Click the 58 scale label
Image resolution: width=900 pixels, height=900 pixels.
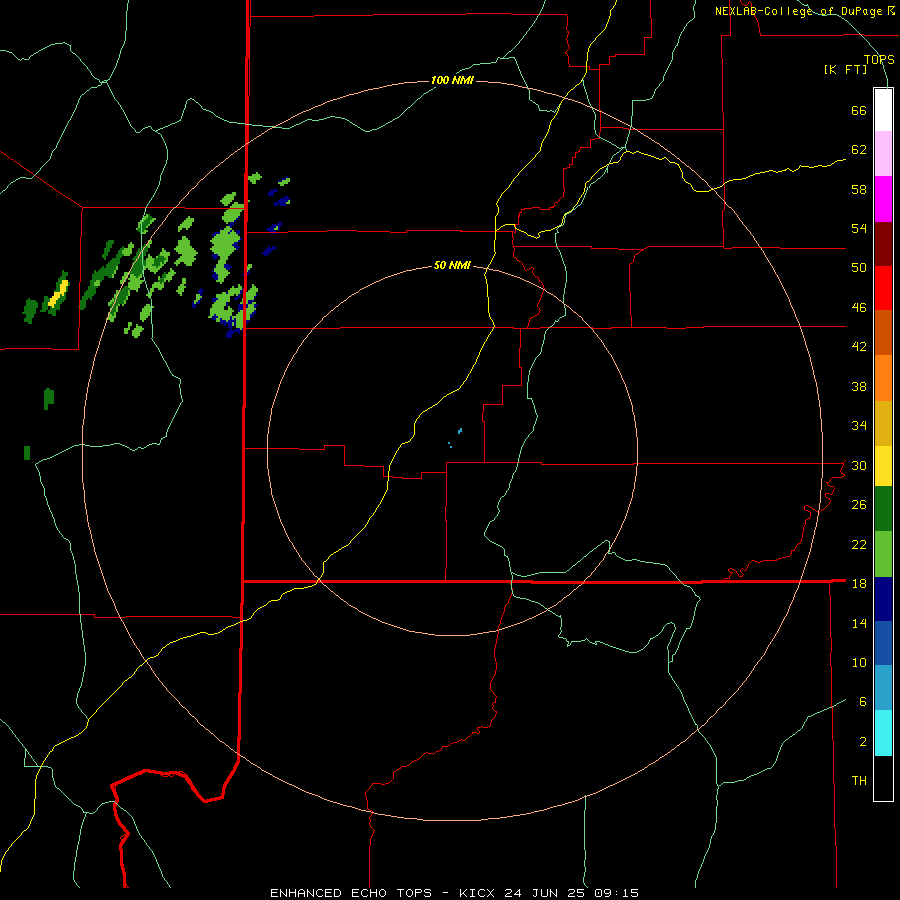pos(859,189)
